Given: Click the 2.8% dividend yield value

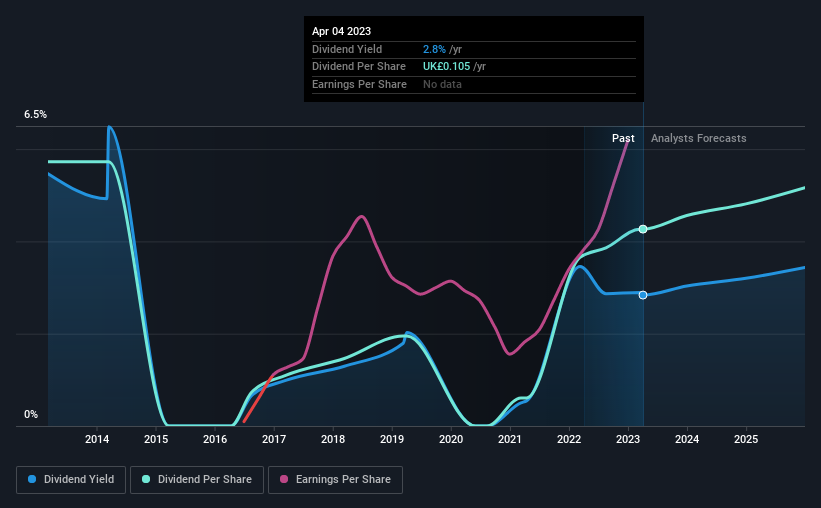Looking at the screenshot, I should tap(434, 49).
